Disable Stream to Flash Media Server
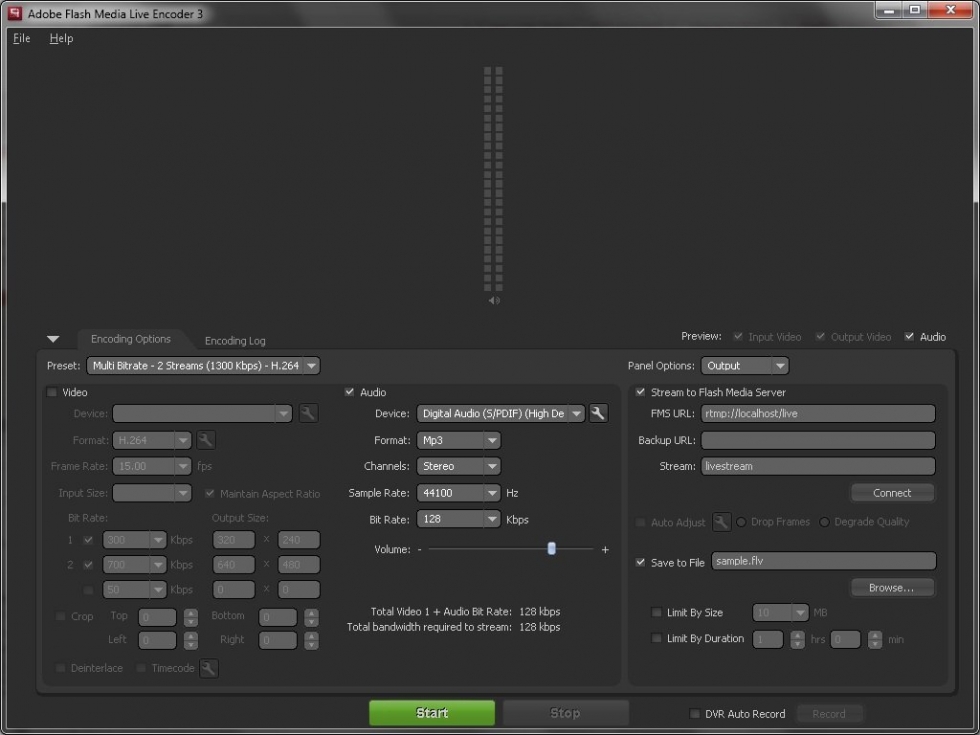Image resolution: width=980 pixels, height=735 pixels. click(640, 392)
